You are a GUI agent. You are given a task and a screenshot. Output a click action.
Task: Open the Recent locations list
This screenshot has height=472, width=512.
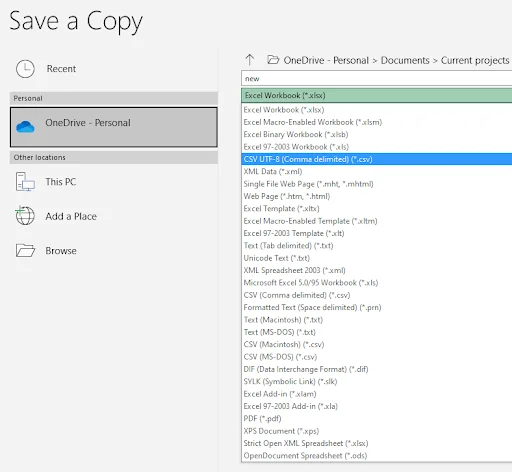tap(114, 69)
